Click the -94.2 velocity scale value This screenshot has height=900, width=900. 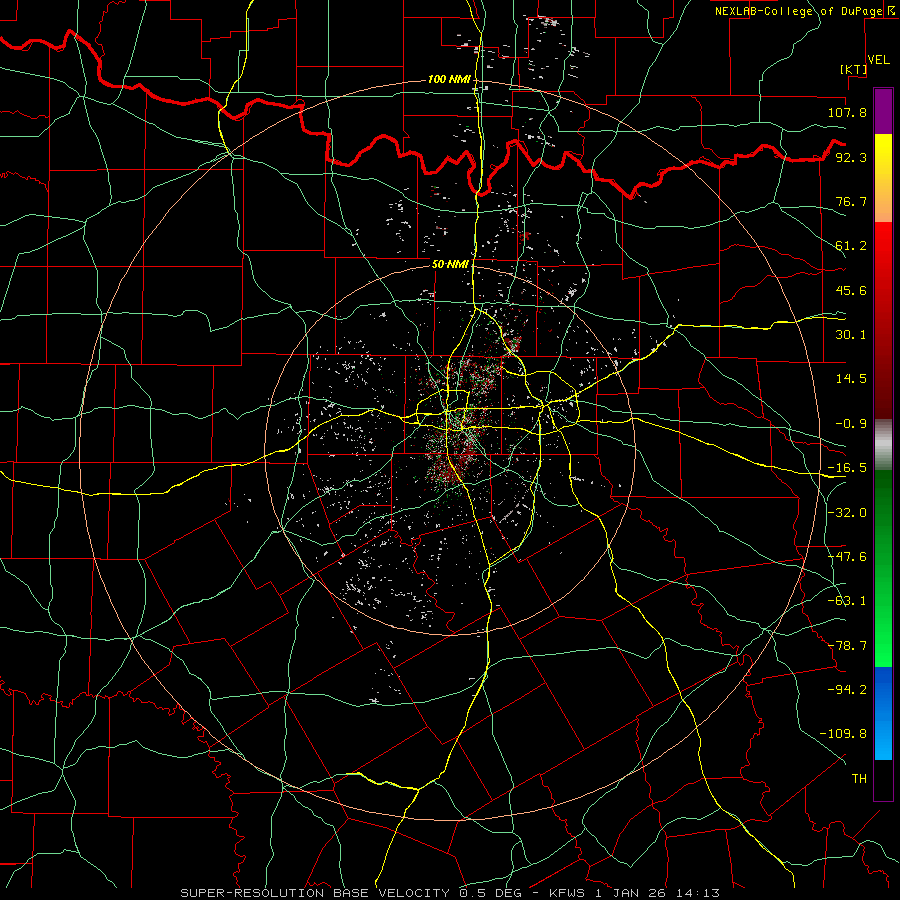(847, 690)
